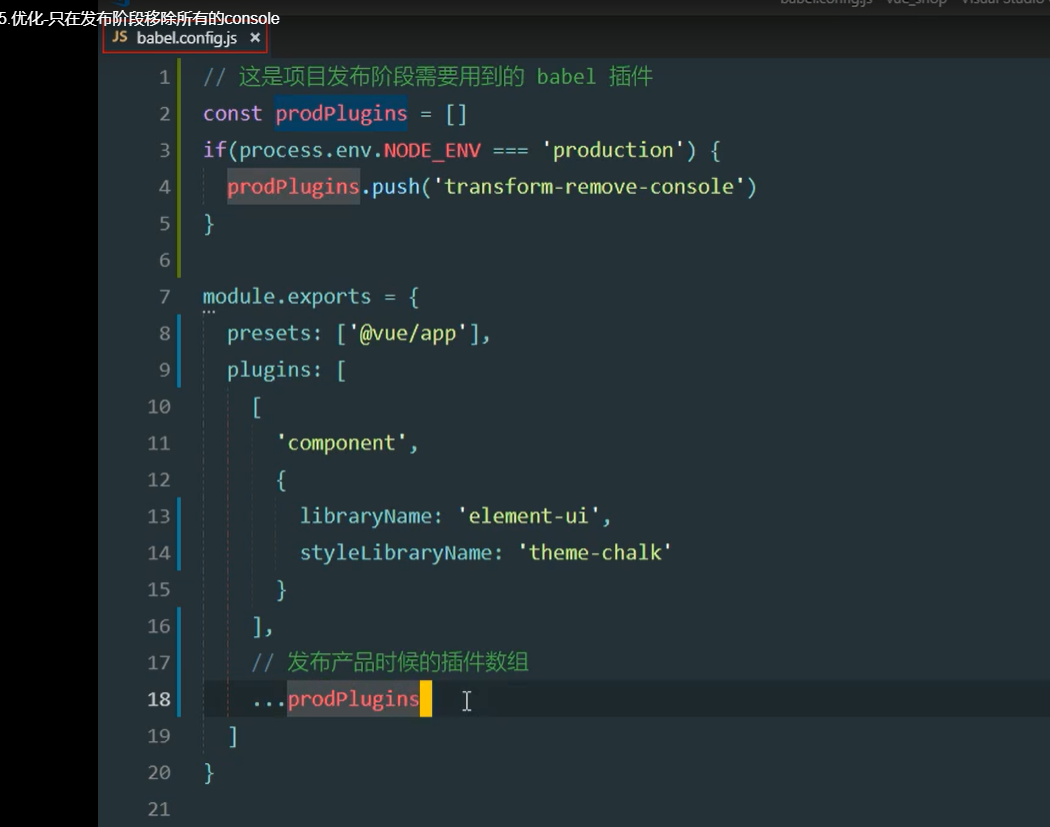Click 'babel' word in line 1 comment

point(566,77)
